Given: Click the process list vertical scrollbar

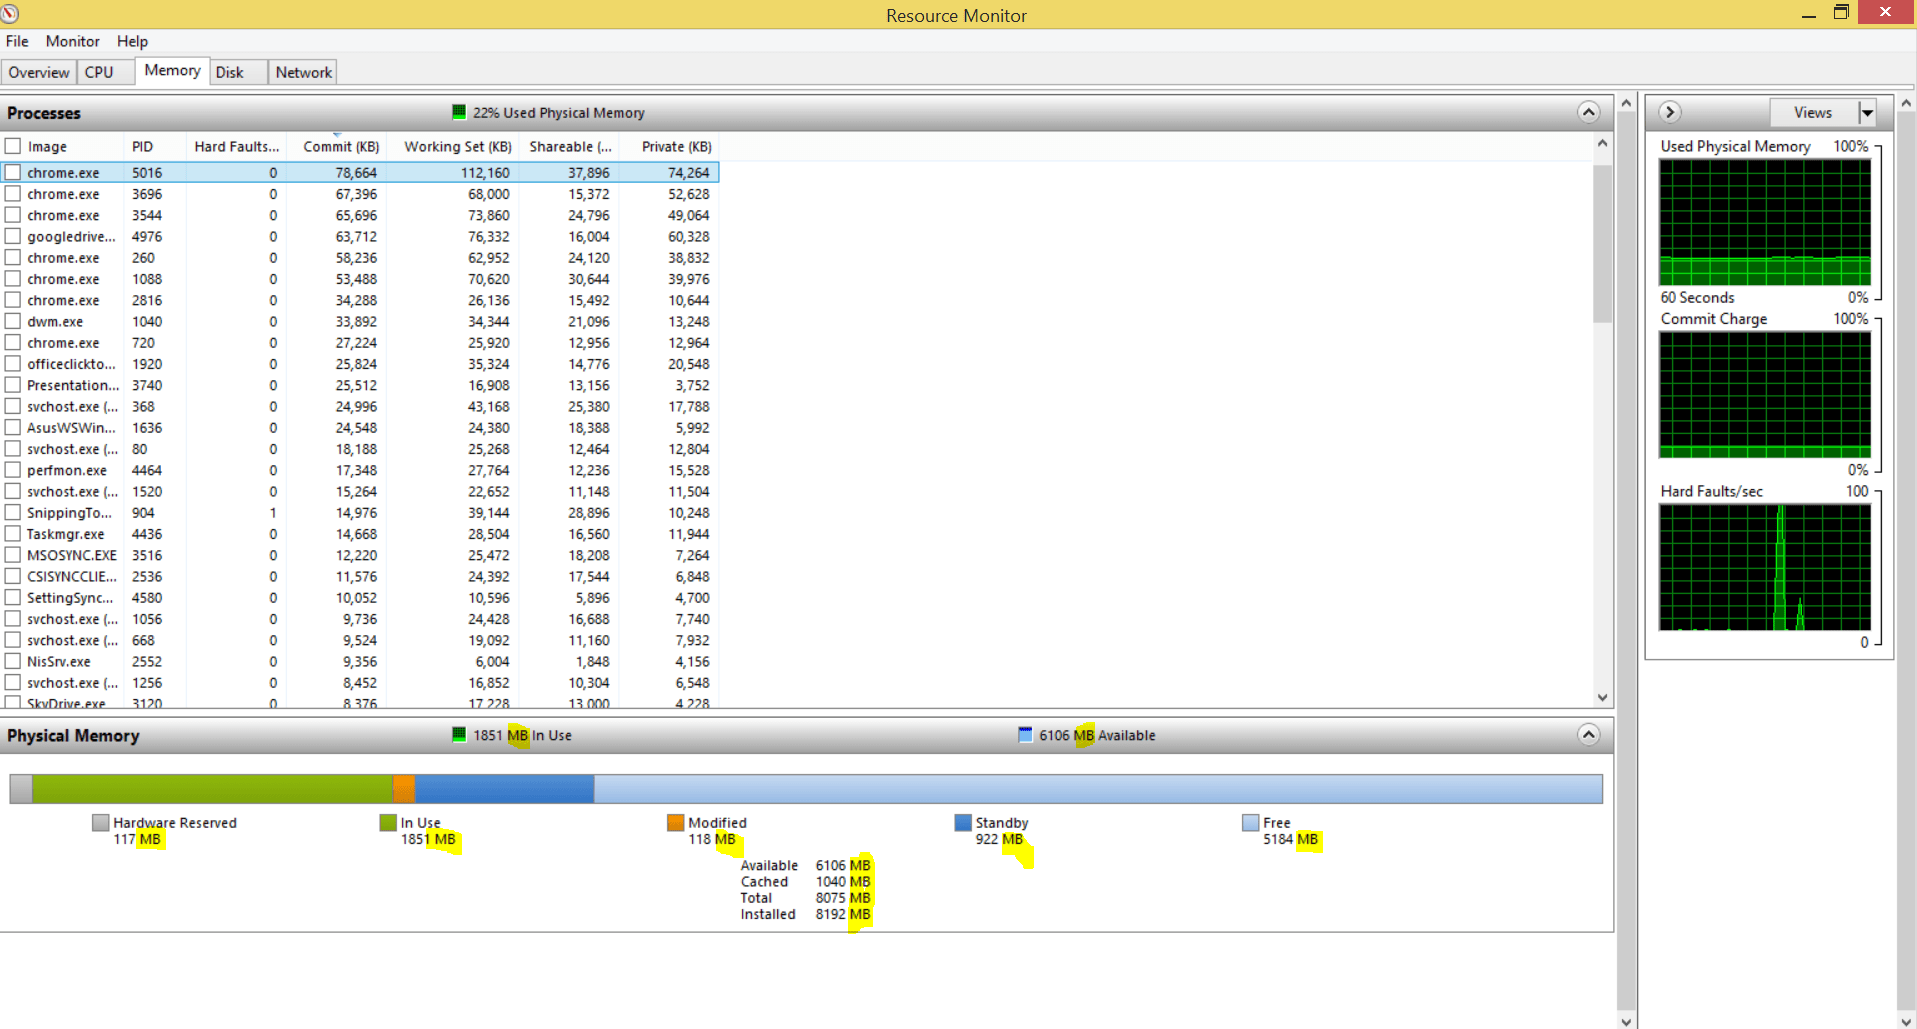Looking at the screenshot, I should coord(1602,243).
